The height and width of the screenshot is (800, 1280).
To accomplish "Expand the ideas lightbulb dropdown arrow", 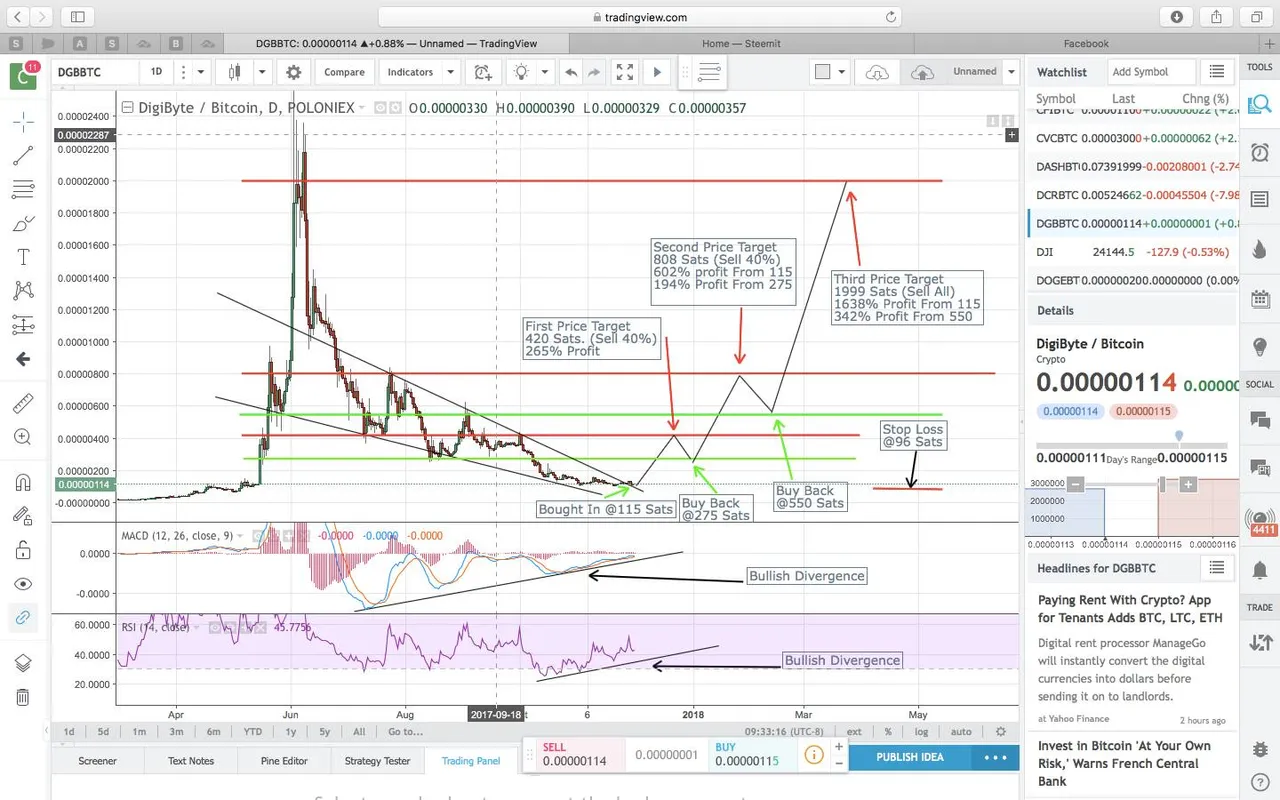I will coord(545,72).
